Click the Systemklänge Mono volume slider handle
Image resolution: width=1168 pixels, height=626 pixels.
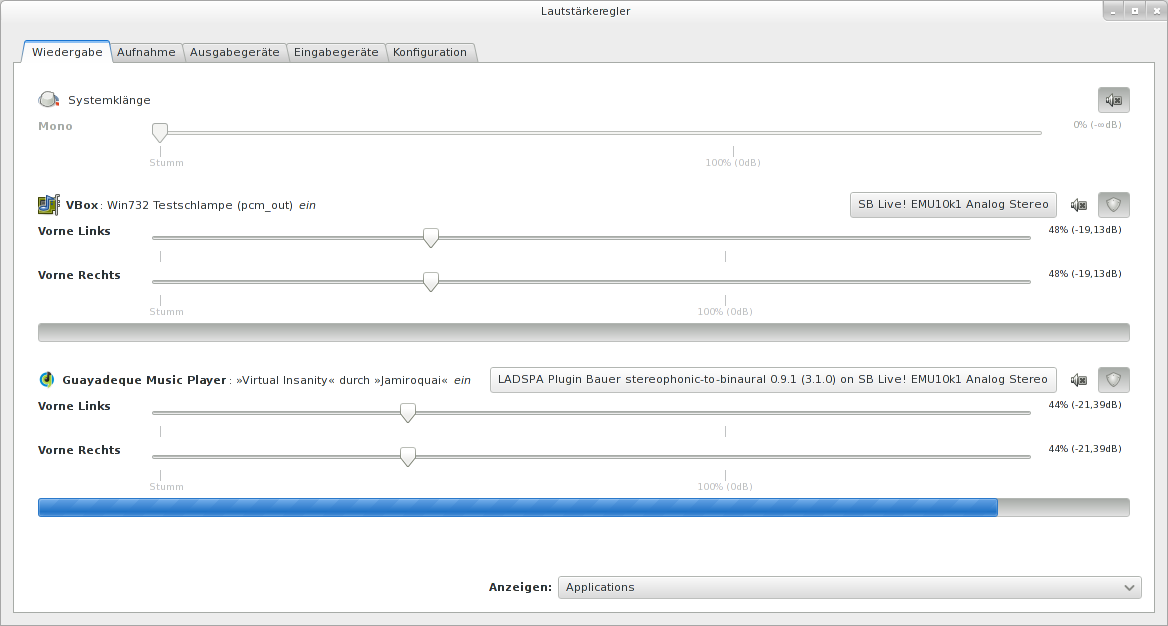pyautogui.click(x=159, y=132)
